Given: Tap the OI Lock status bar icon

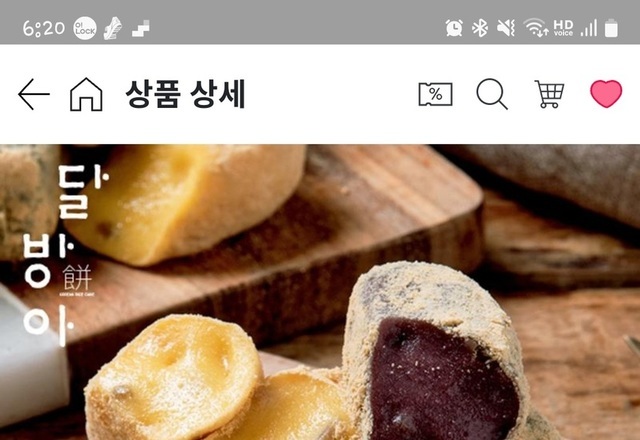Looking at the screenshot, I should pos(85,29).
